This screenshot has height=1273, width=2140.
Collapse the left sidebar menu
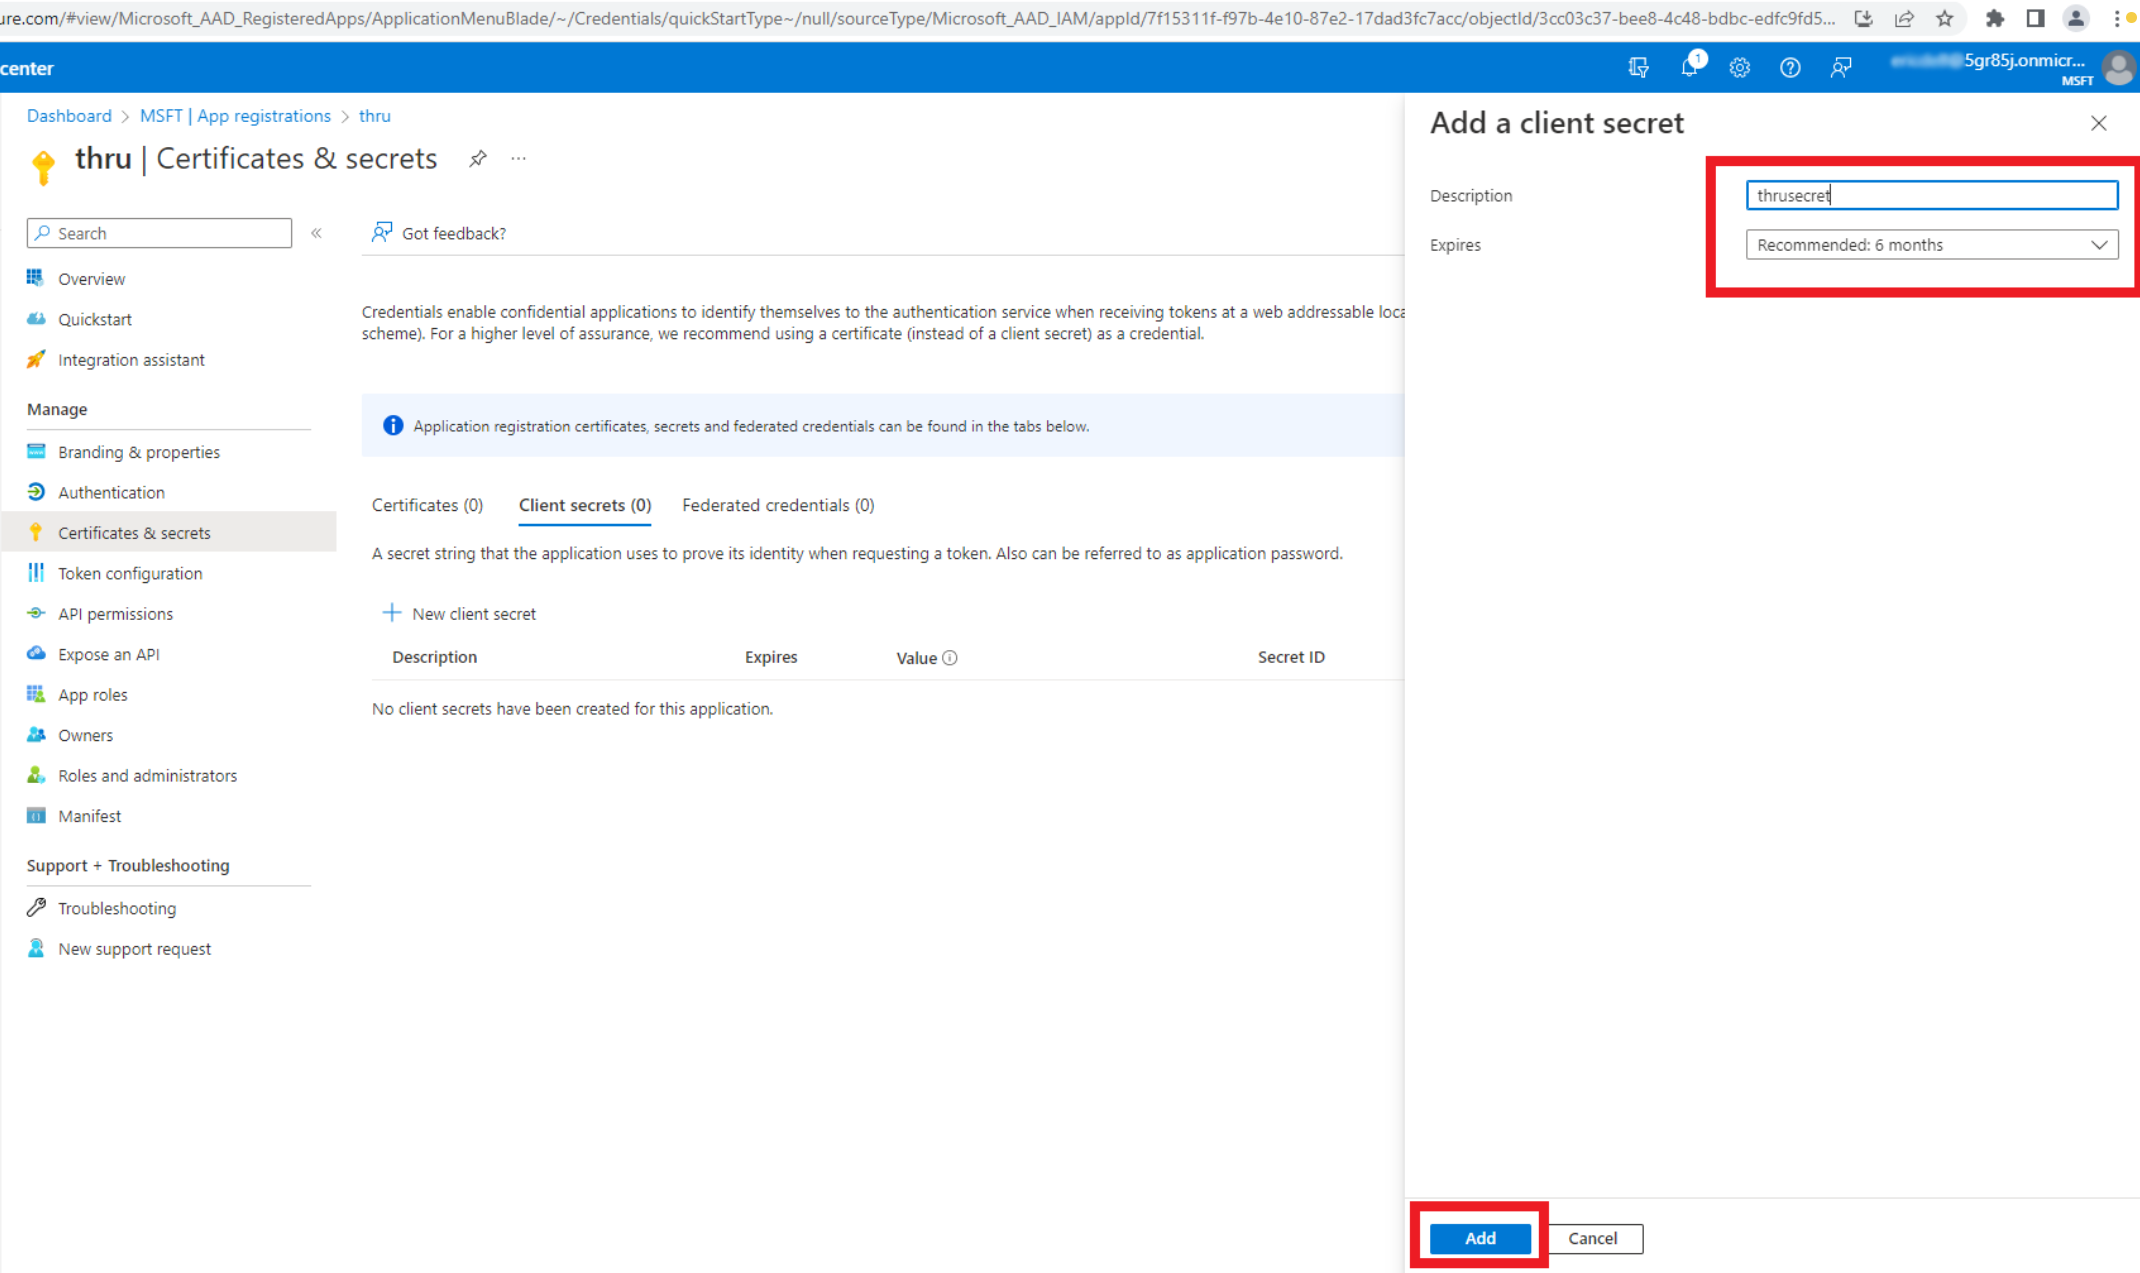tap(316, 233)
